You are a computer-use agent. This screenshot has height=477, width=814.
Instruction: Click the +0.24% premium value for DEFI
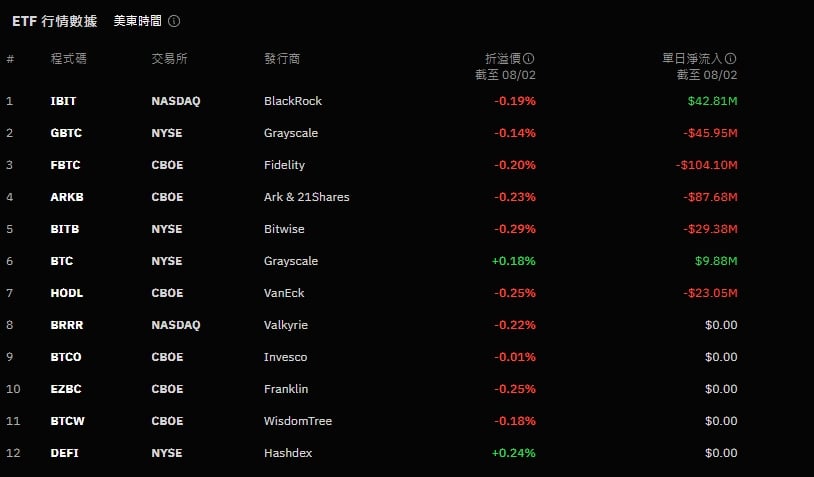point(513,453)
